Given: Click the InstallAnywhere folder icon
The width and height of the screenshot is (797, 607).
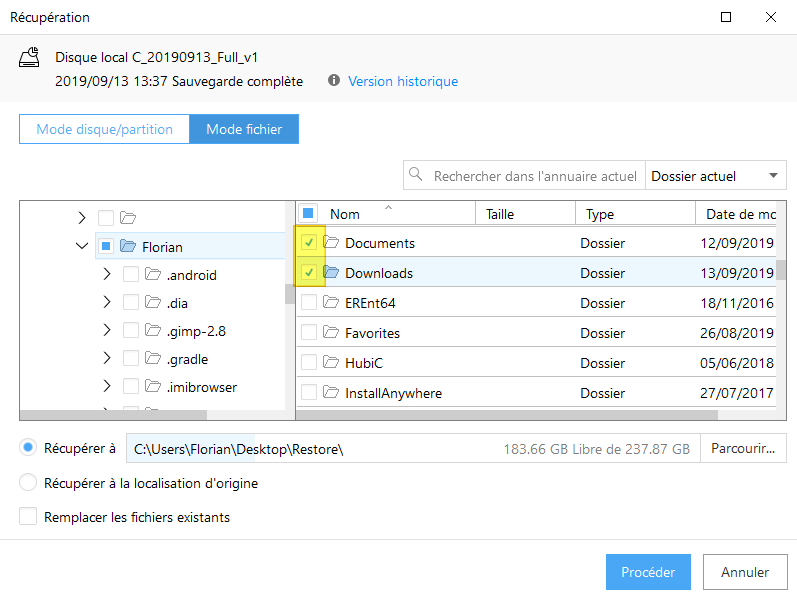Looking at the screenshot, I should coord(332,393).
